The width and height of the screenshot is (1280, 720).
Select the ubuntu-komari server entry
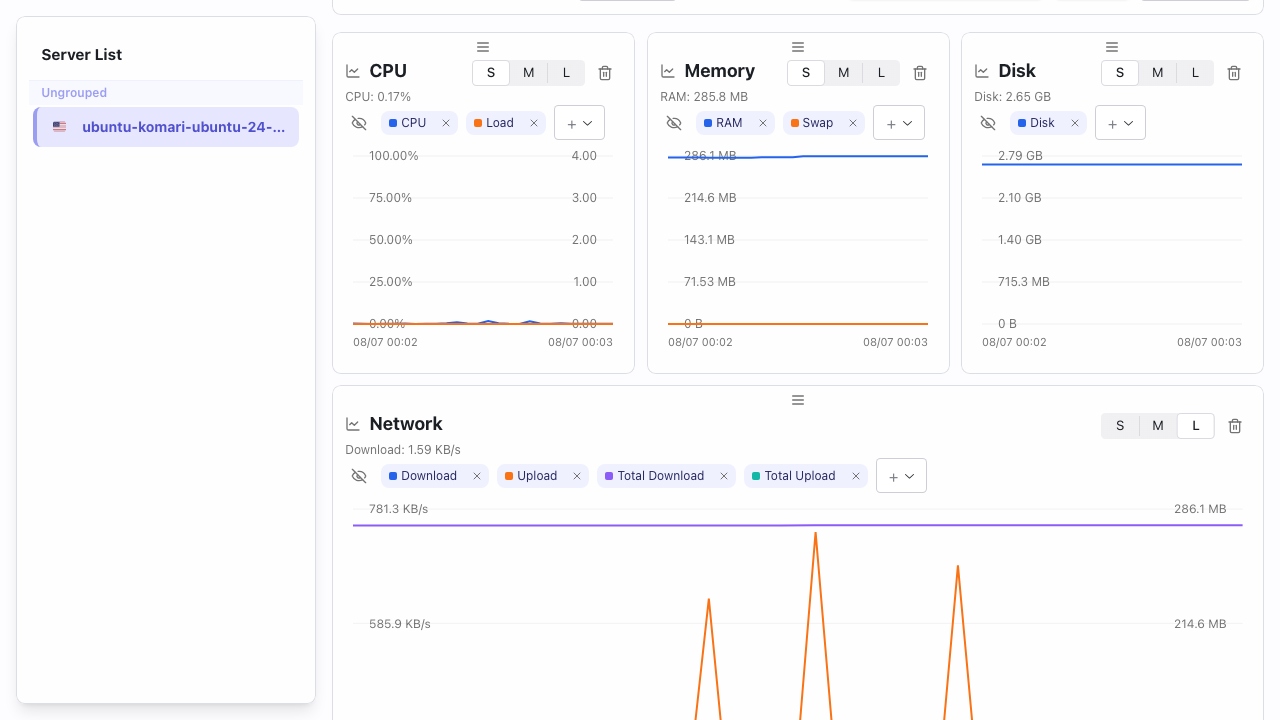click(166, 127)
